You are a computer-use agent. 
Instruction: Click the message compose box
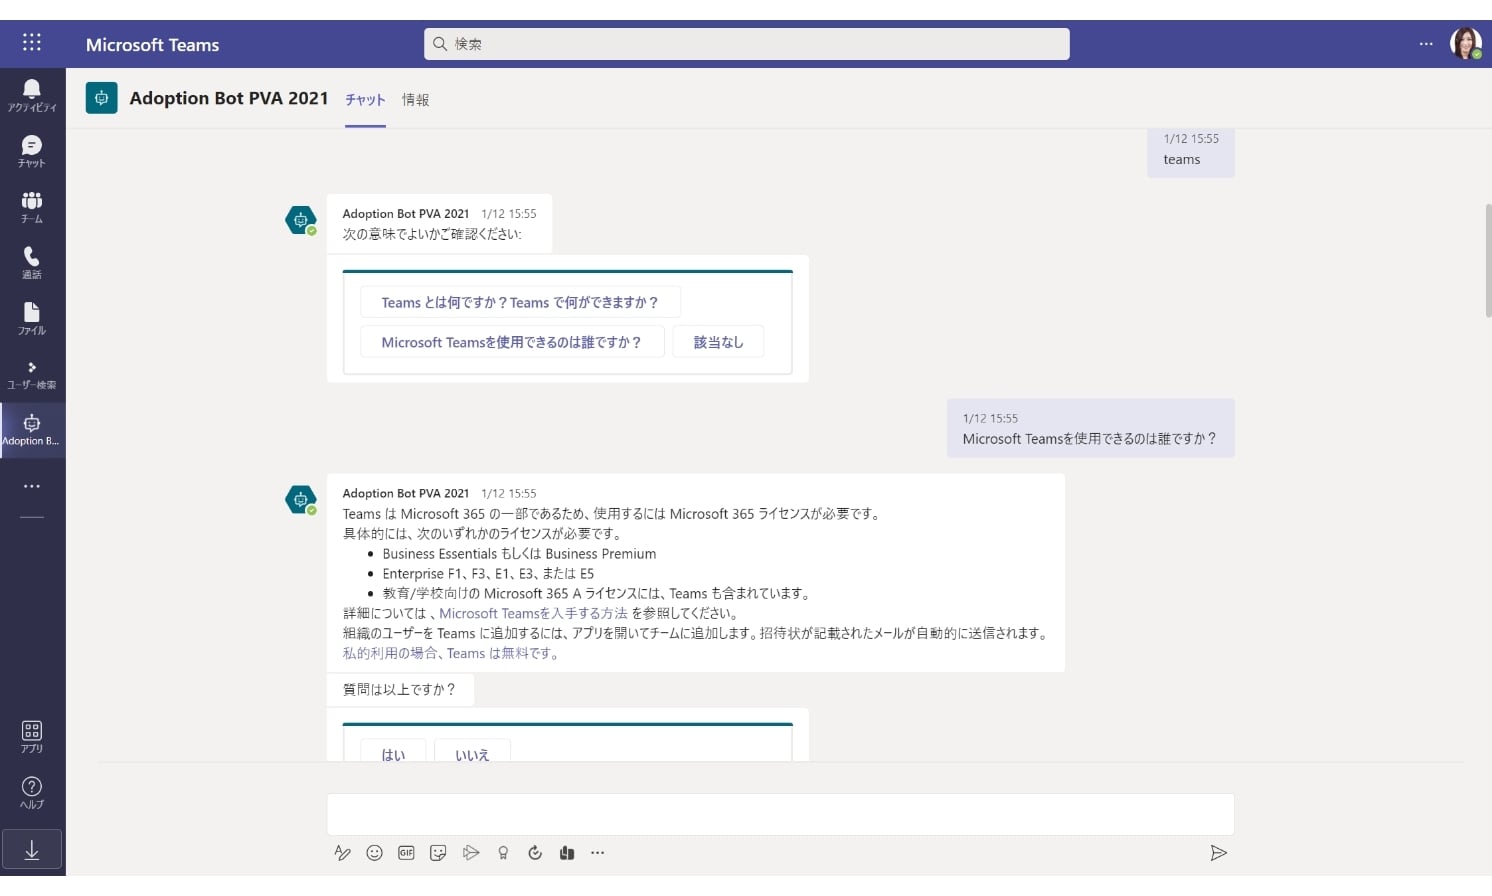pyautogui.click(x=780, y=815)
